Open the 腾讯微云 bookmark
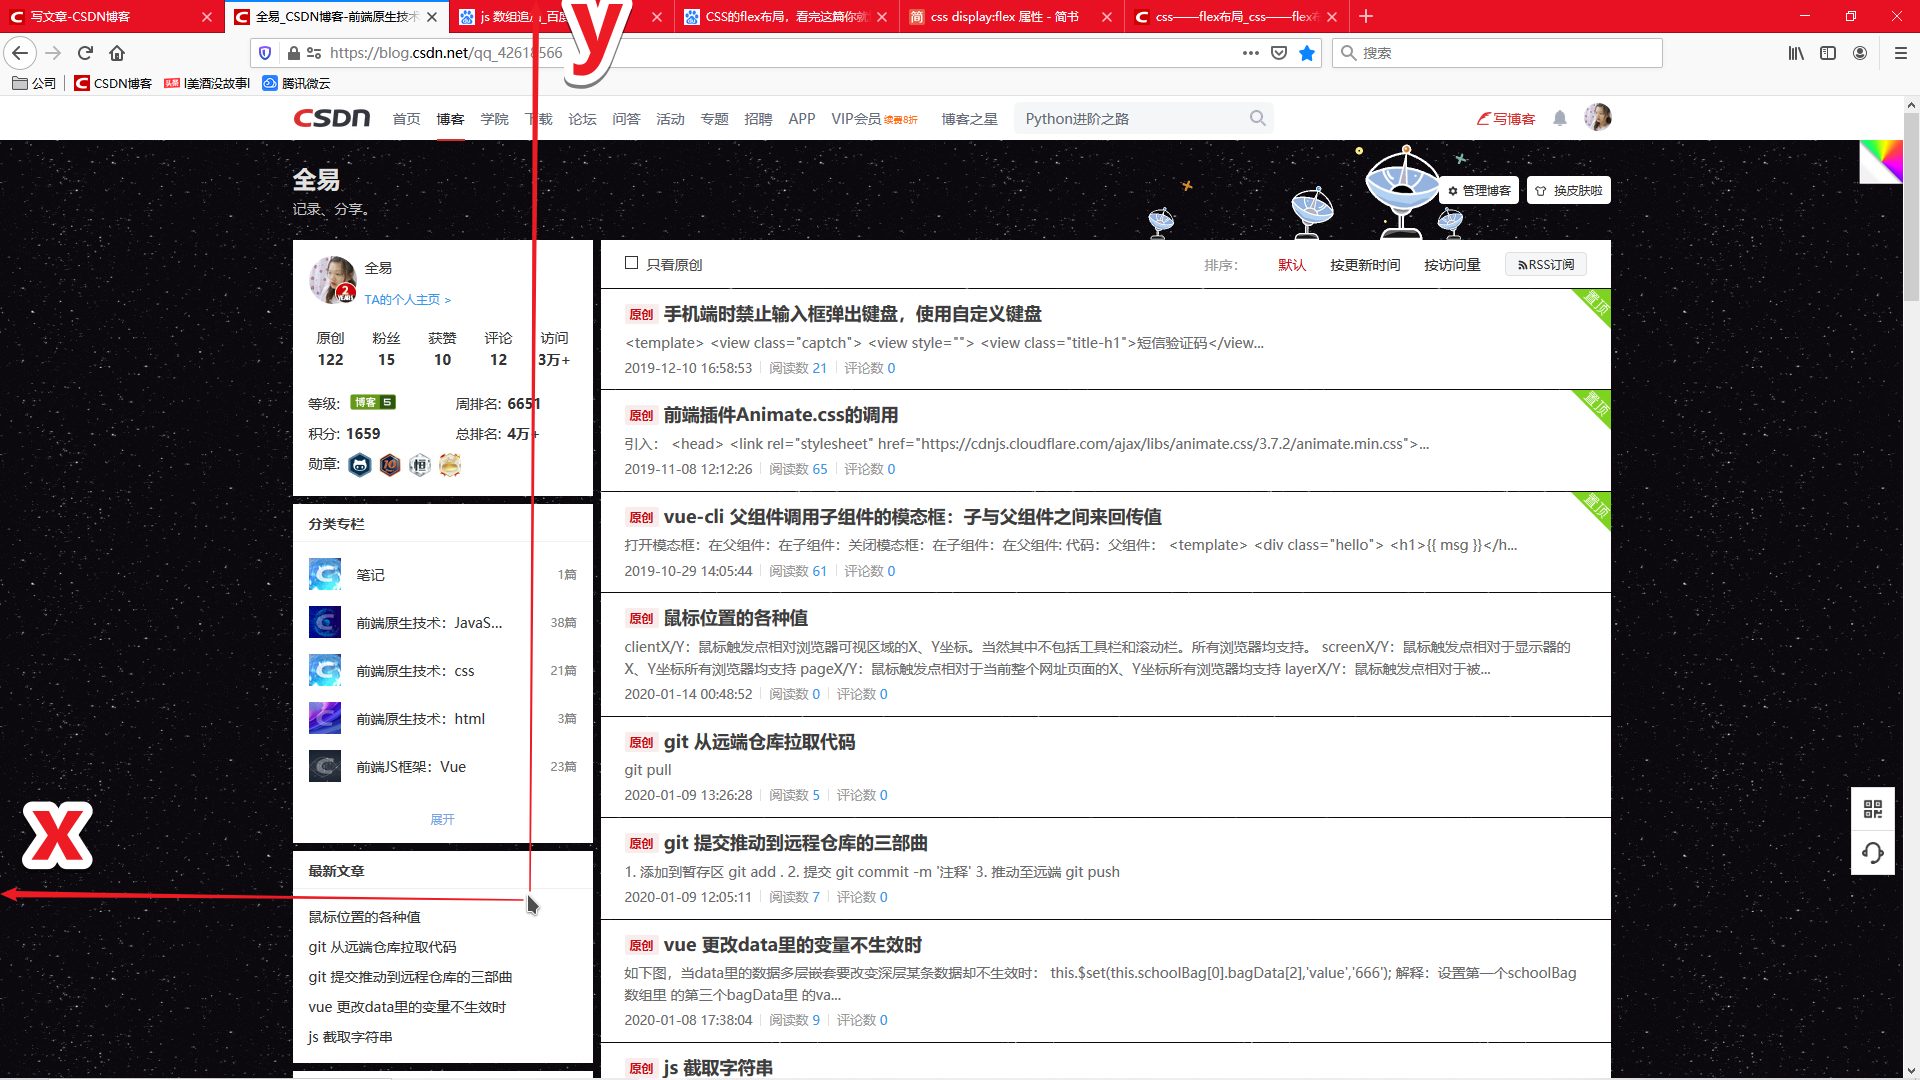1920x1080 pixels. 296,83
